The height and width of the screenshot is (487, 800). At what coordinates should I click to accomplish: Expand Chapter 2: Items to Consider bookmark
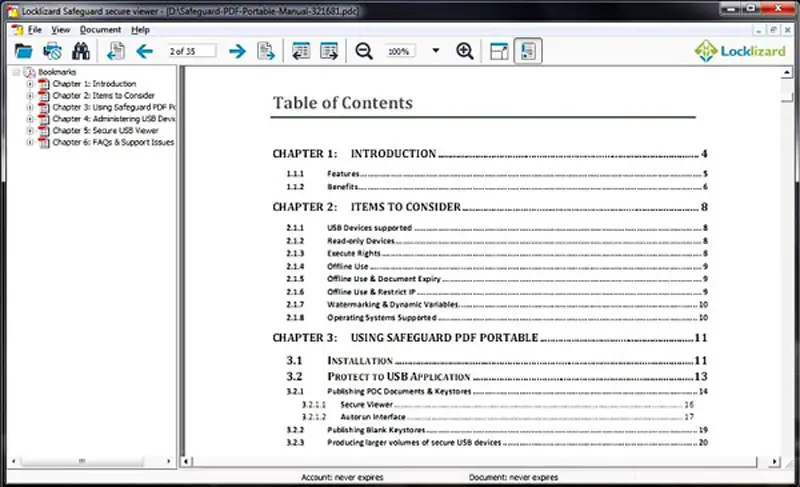click(30, 95)
